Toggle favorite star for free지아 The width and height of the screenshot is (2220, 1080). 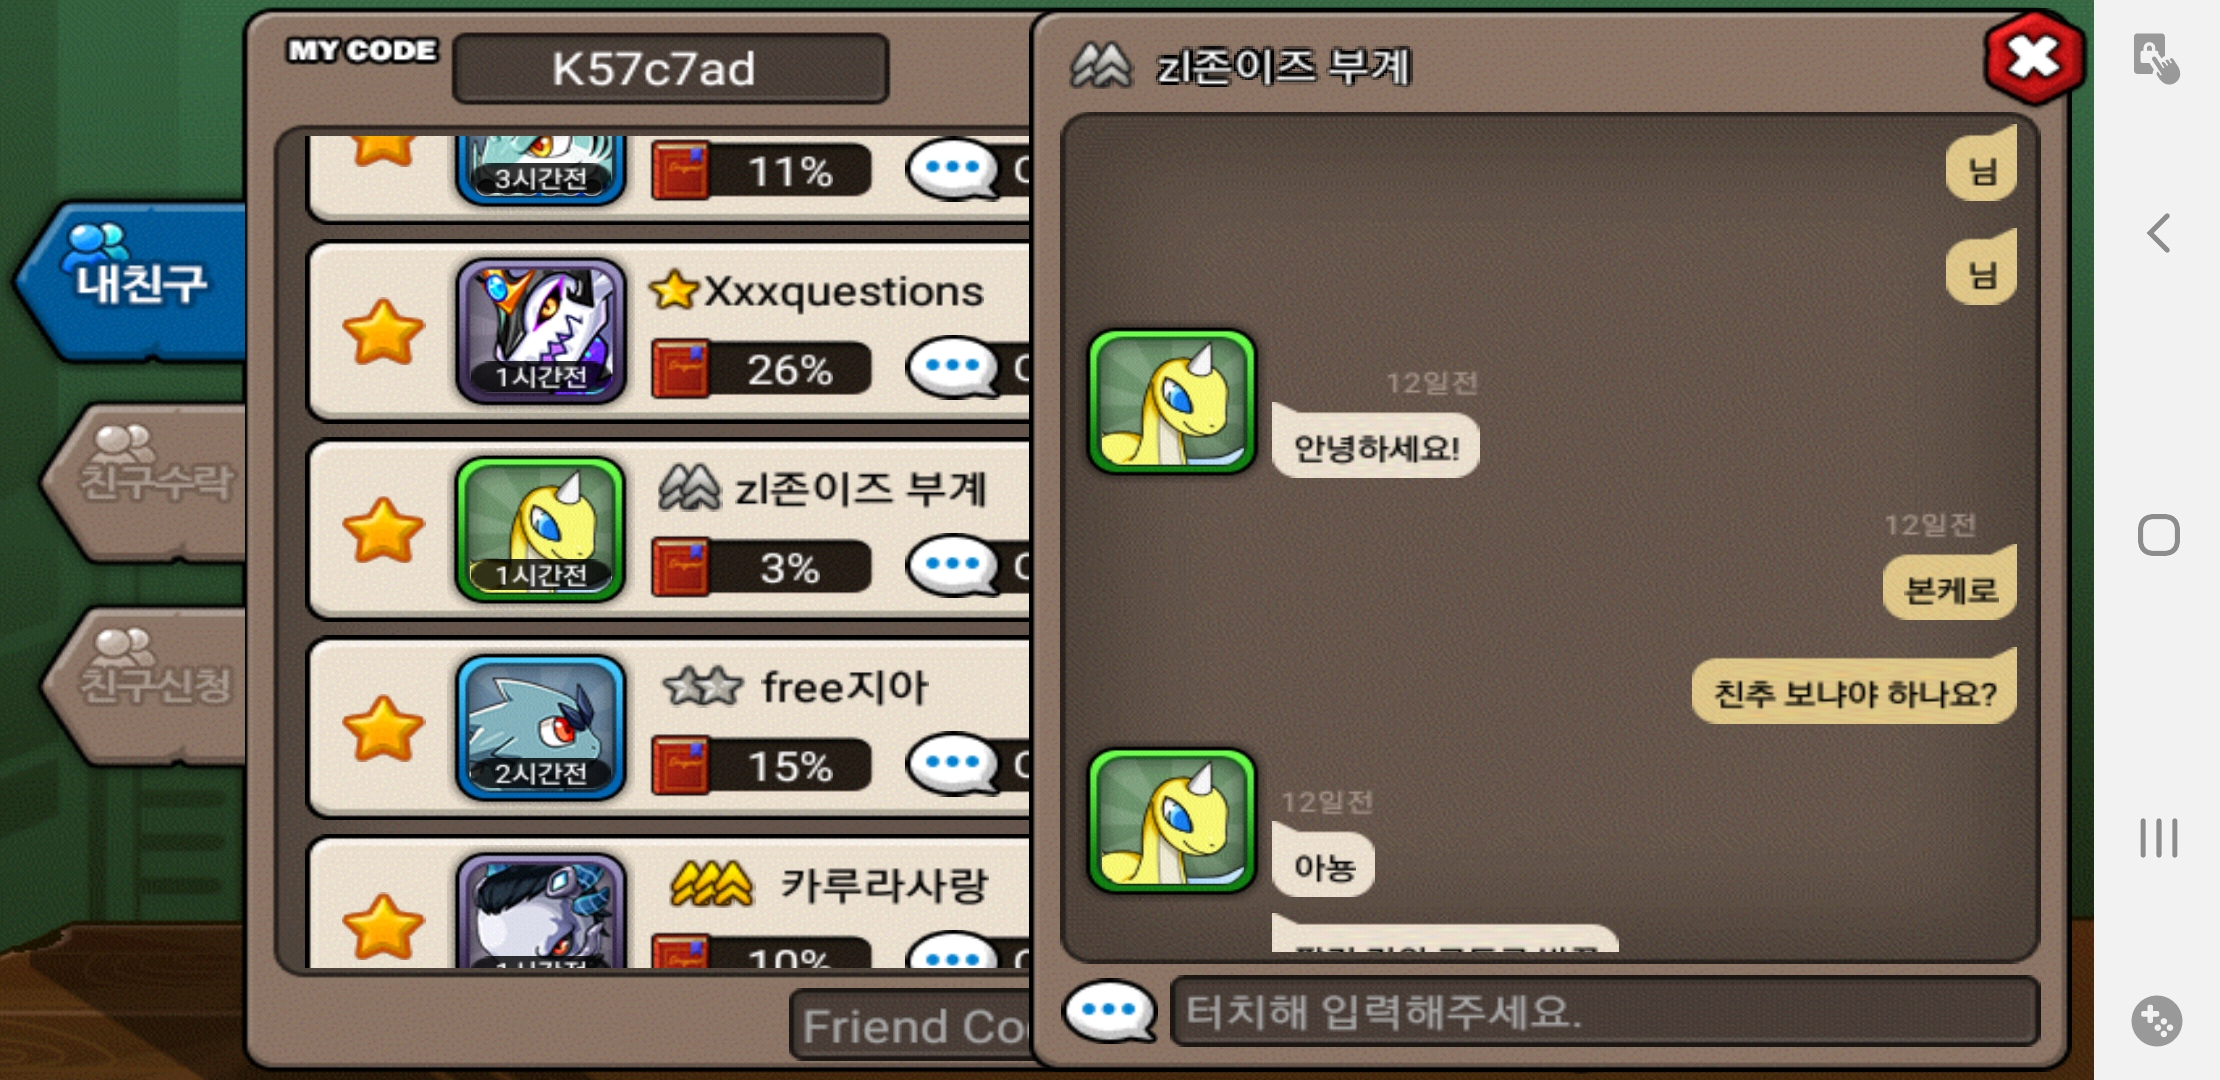(383, 728)
